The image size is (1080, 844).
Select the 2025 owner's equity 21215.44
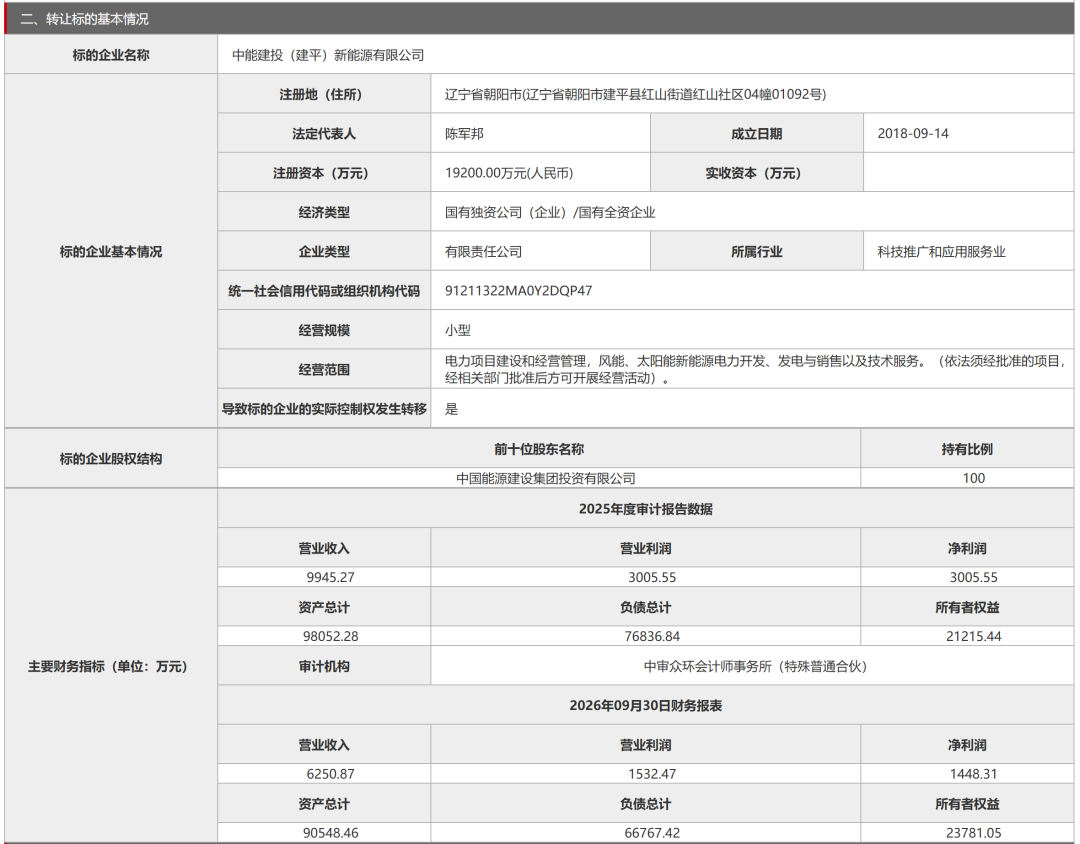point(974,636)
